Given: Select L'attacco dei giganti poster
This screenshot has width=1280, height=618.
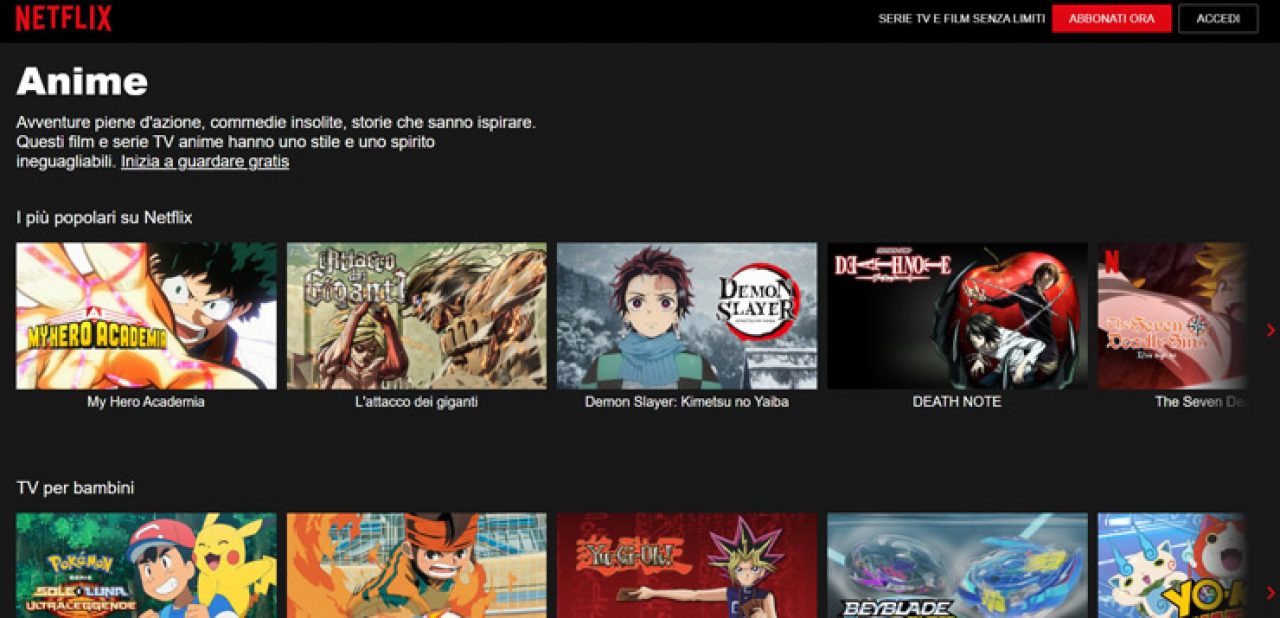Looking at the screenshot, I should (416, 316).
